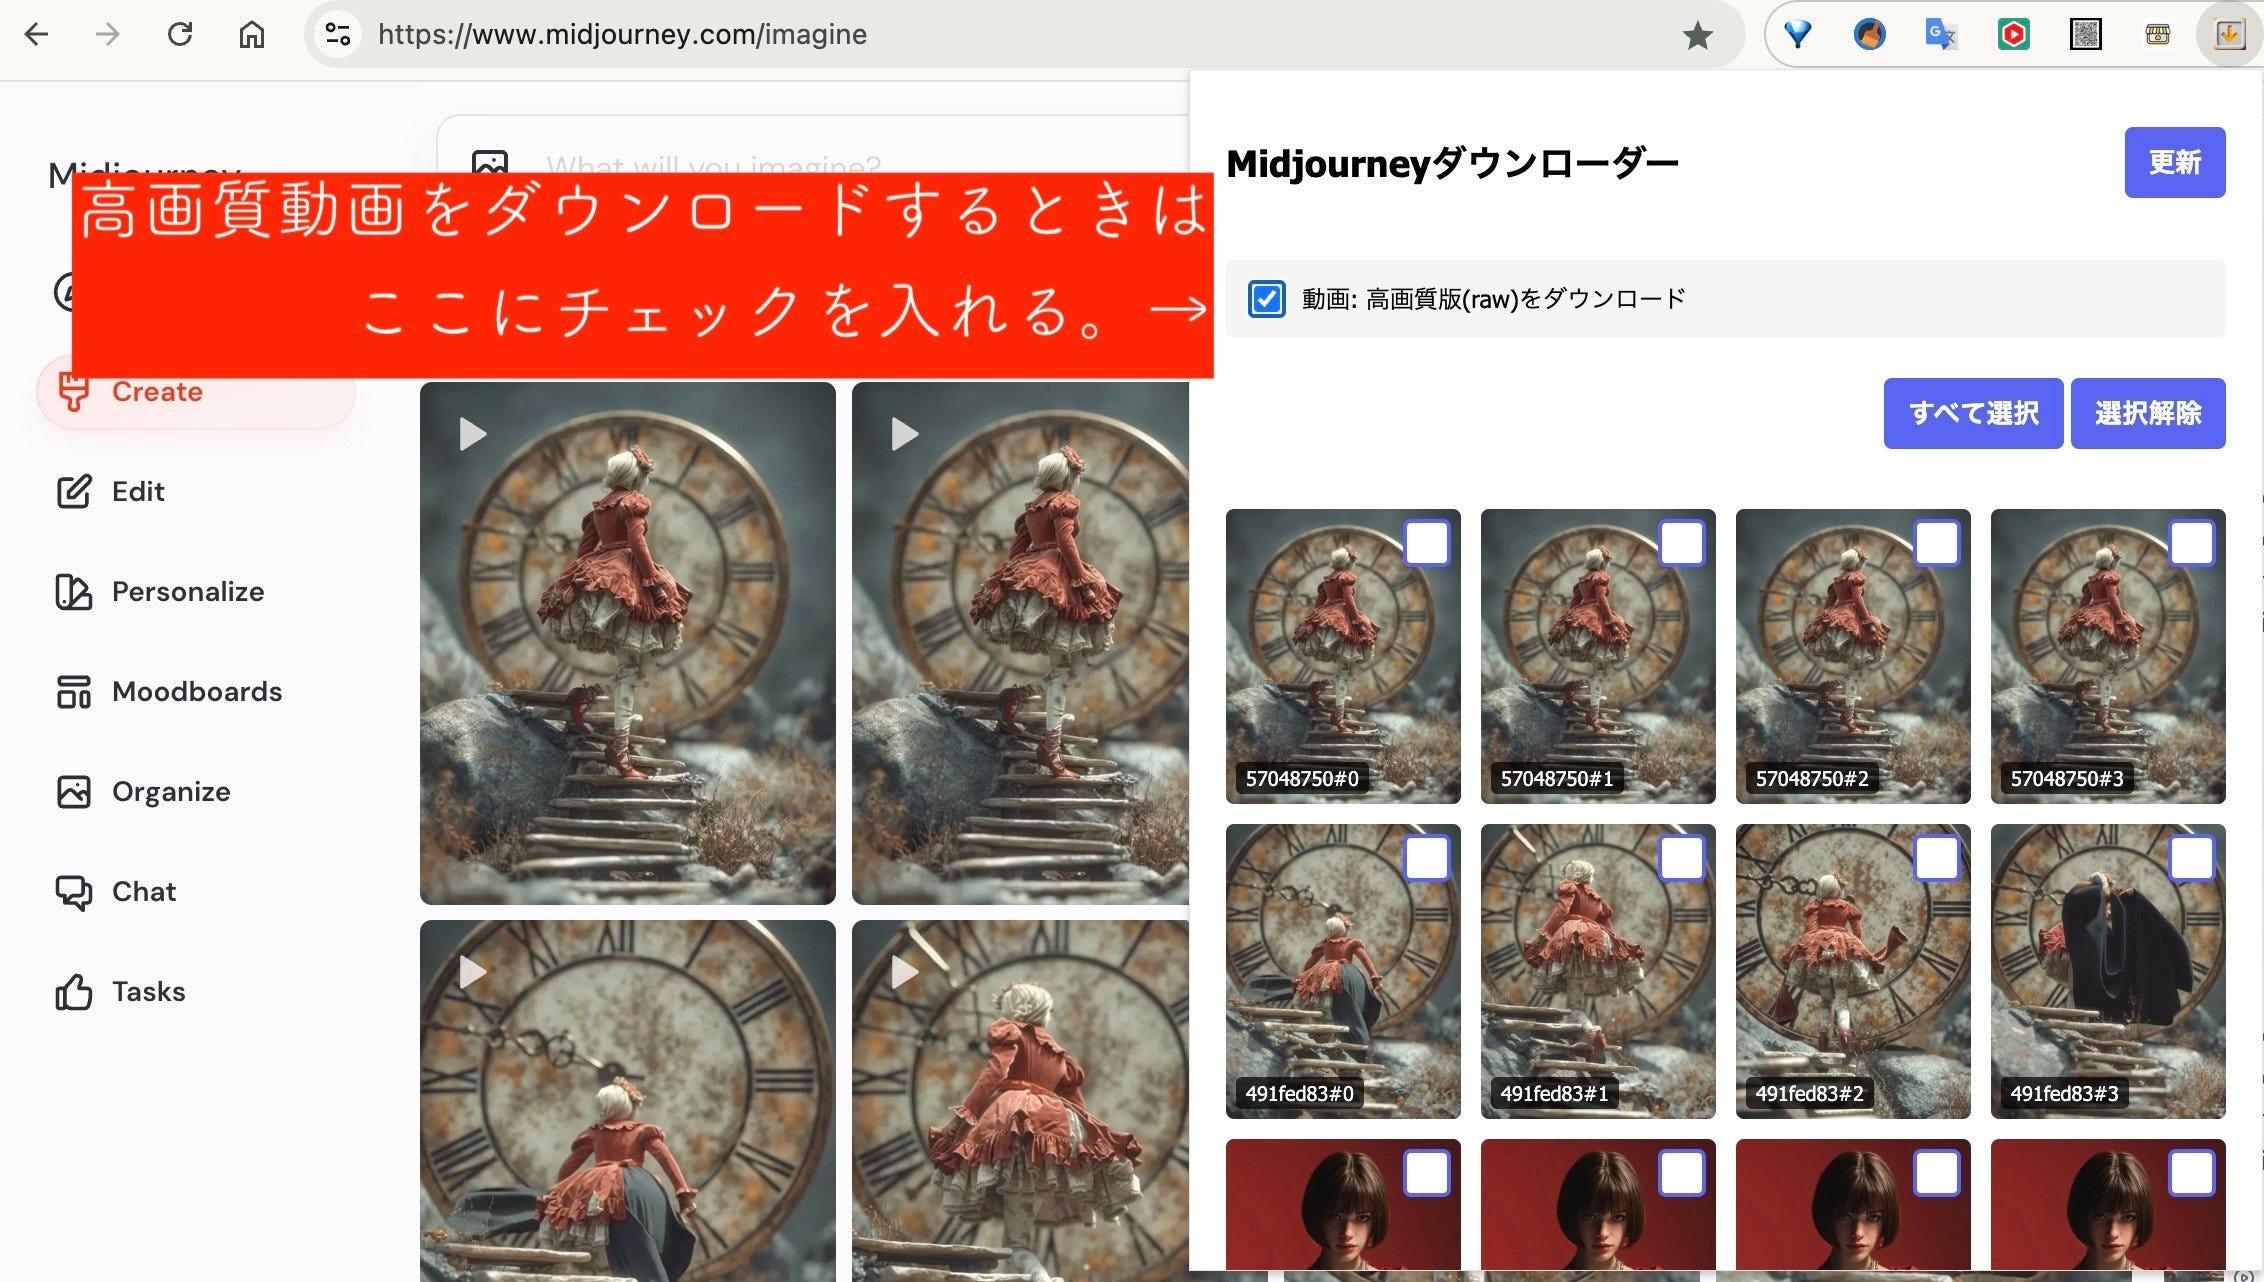
Task: Tick the checkbox on thumbnail 491fed83#3
Action: [x=2192, y=859]
